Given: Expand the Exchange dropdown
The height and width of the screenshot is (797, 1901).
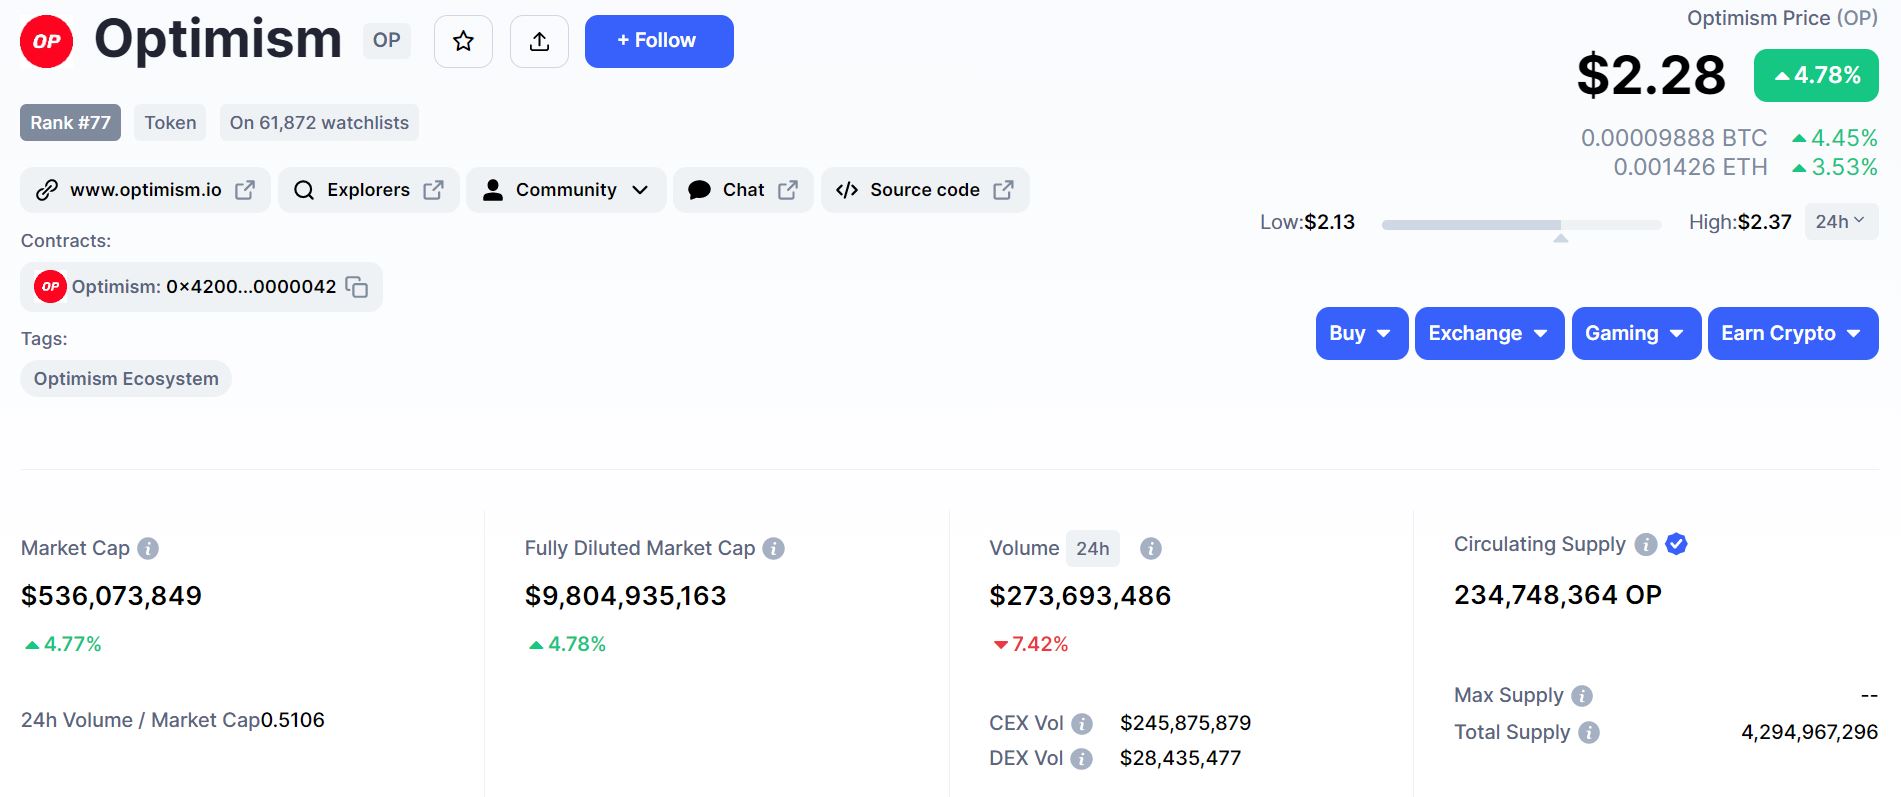Looking at the screenshot, I should pyautogui.click(x=1489, y=333).
